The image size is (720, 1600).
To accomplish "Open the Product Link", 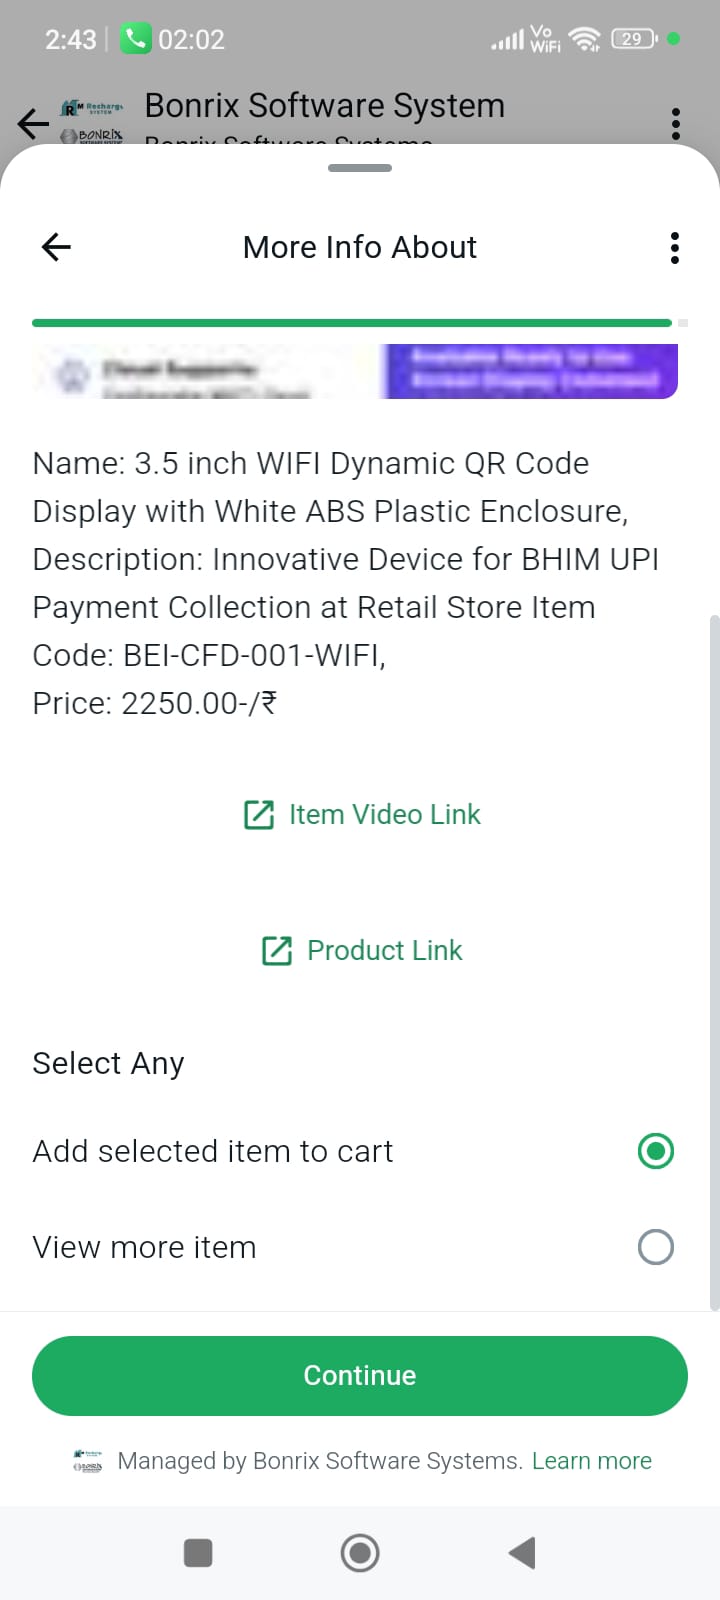I will pos(384,950).
